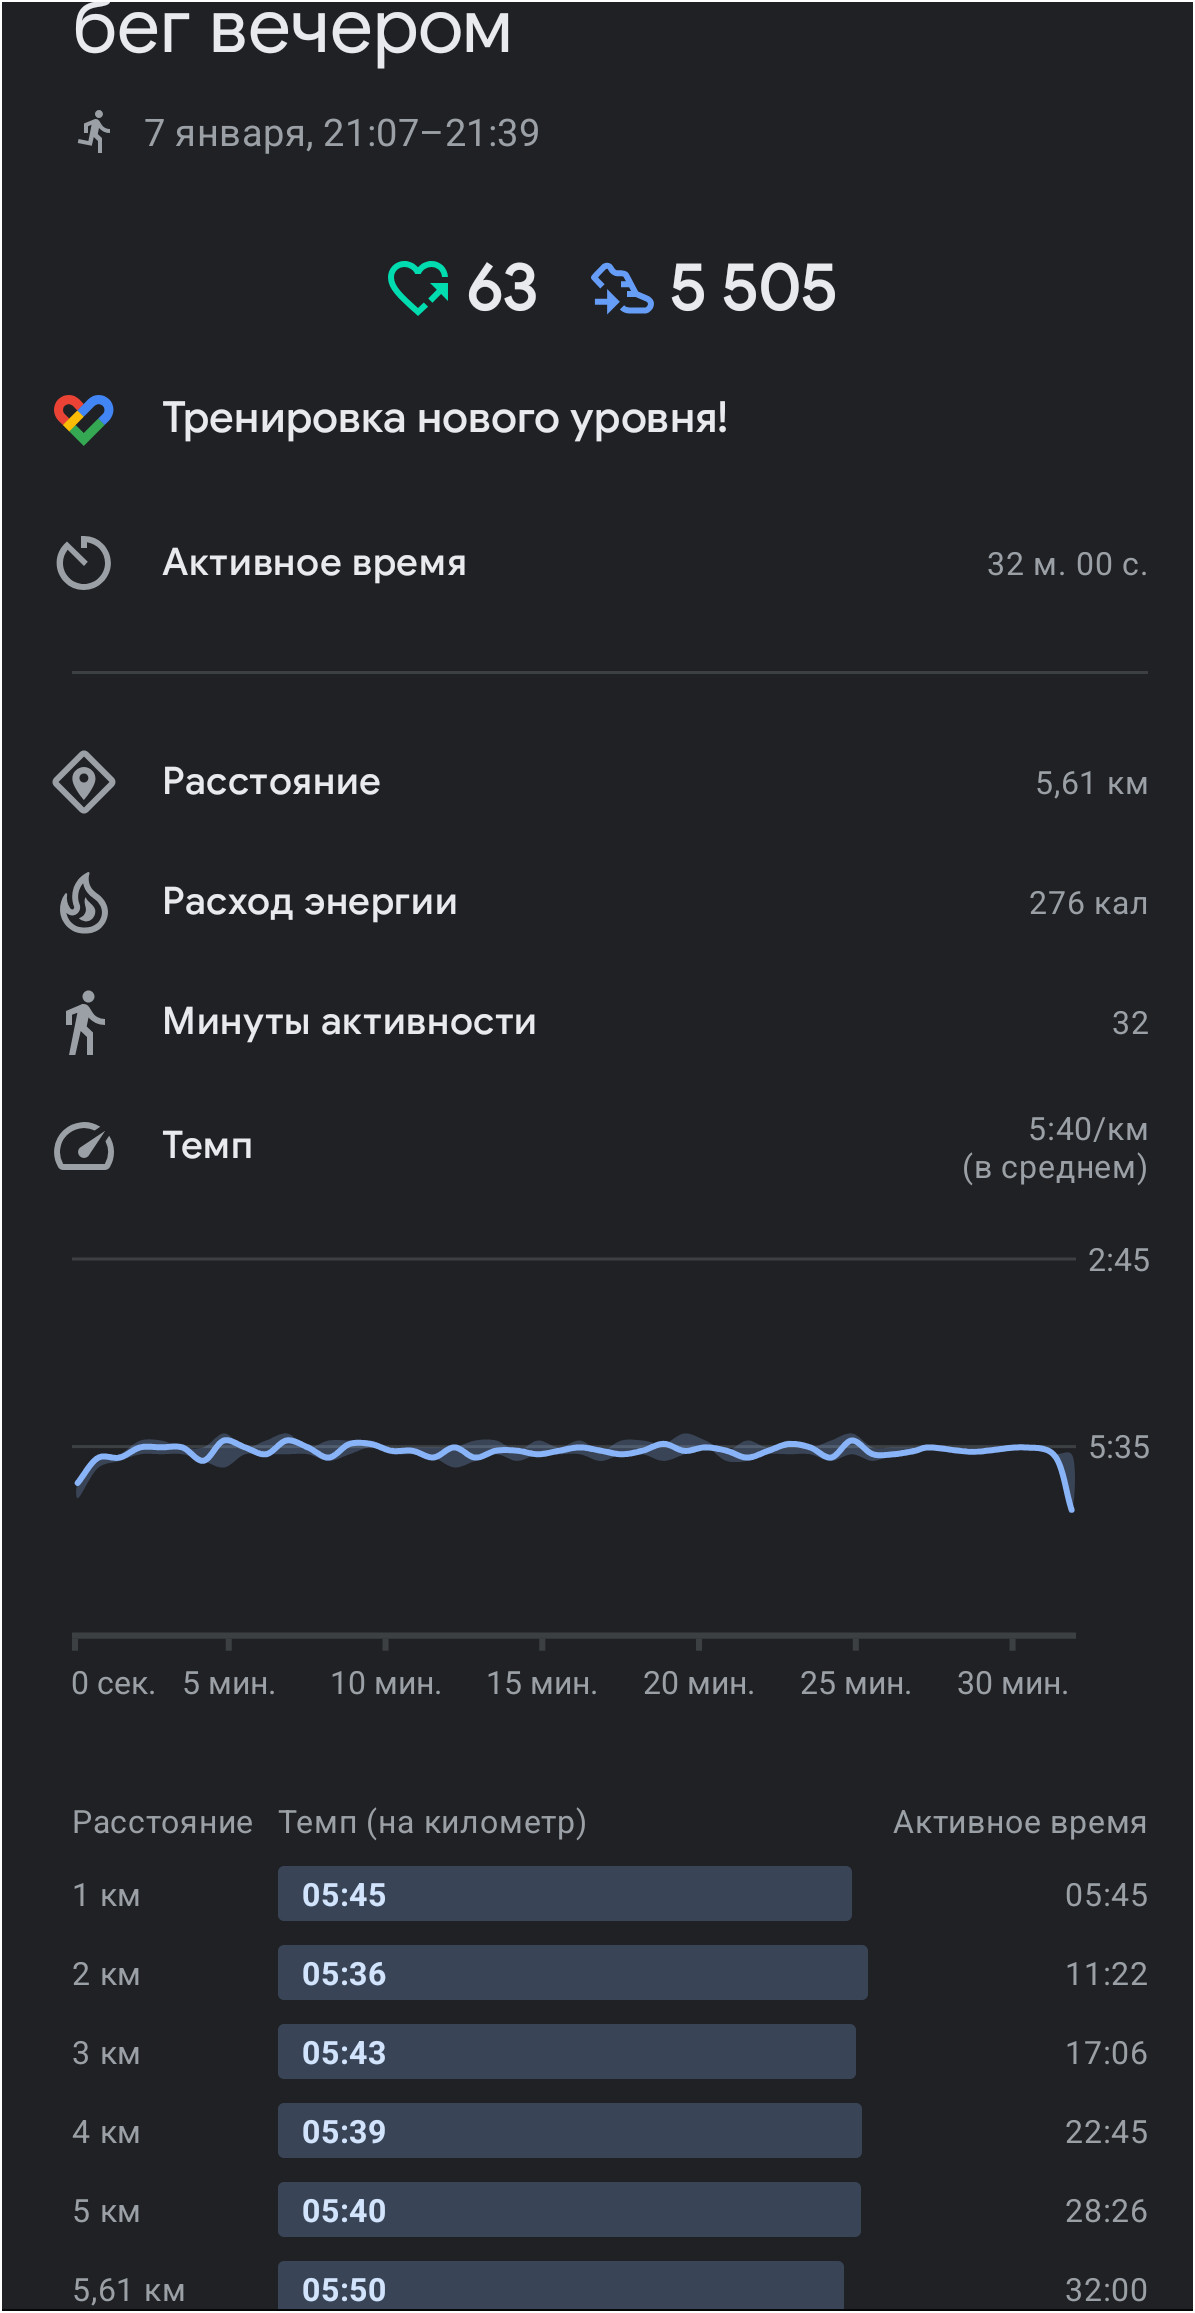Tap the 5,61 км pace bar 05:50

pos(561,2287)
